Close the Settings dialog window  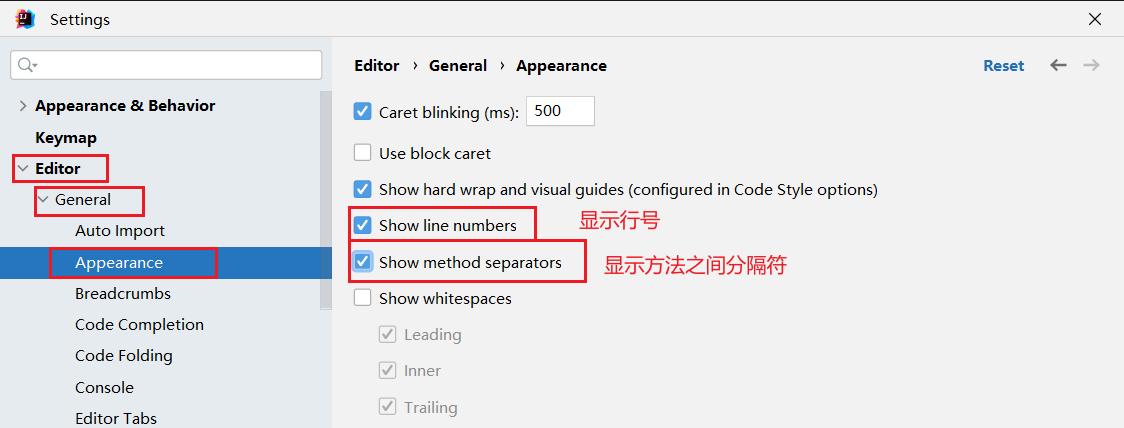tap(1095, 19)
